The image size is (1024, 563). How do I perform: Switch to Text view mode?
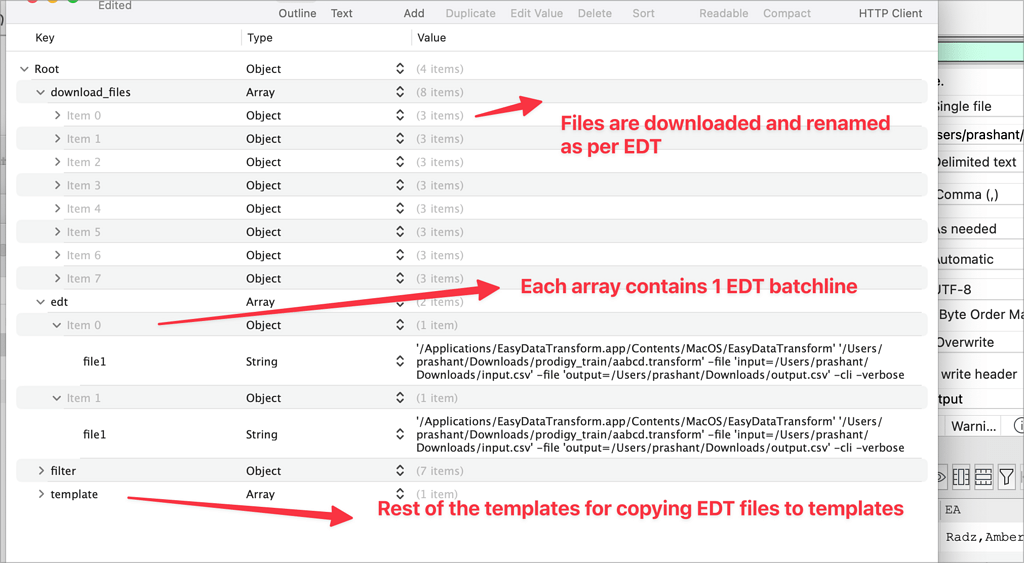pos(341,13)
